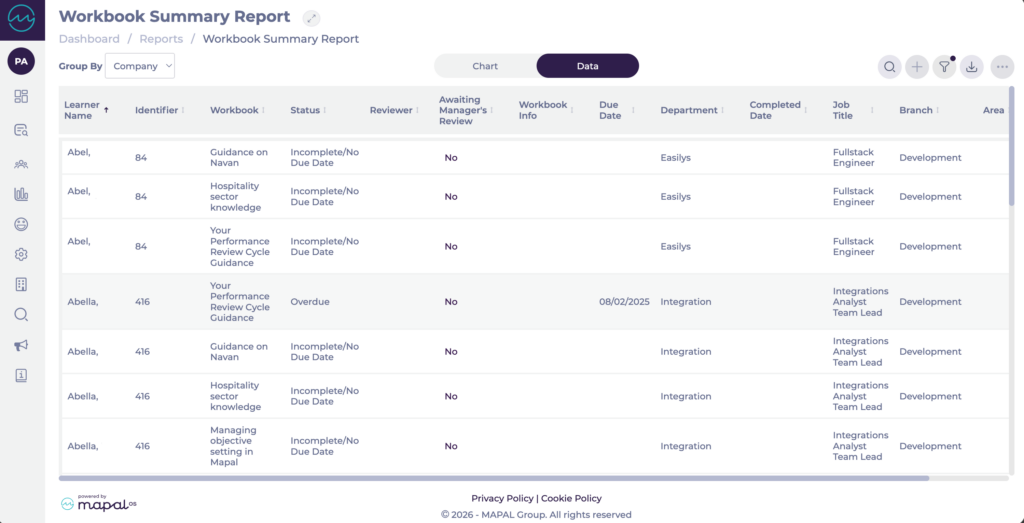Open the Privacy Policy link
Image resolution: width=1024 pixels, height=523 pixels.
[x=502, y=498]
